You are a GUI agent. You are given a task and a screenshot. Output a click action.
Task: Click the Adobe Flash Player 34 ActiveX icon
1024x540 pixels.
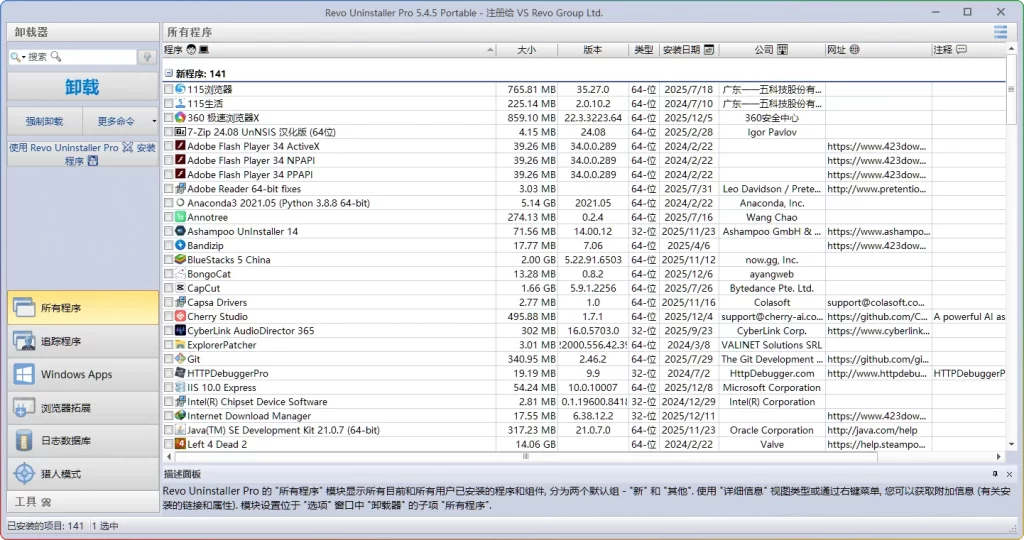tap(180, 146)
